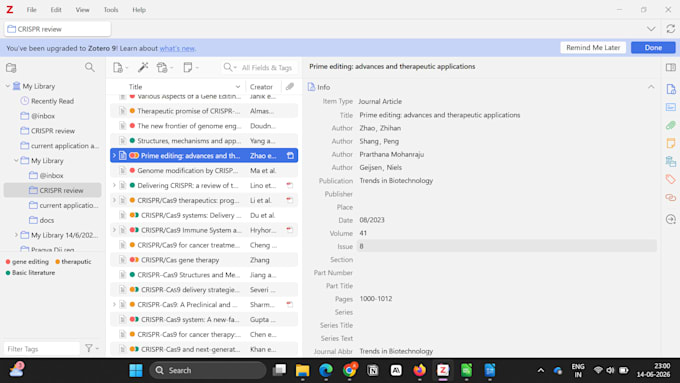
Task: Jump to Info section in side navigation
Action: pos(671,89)
